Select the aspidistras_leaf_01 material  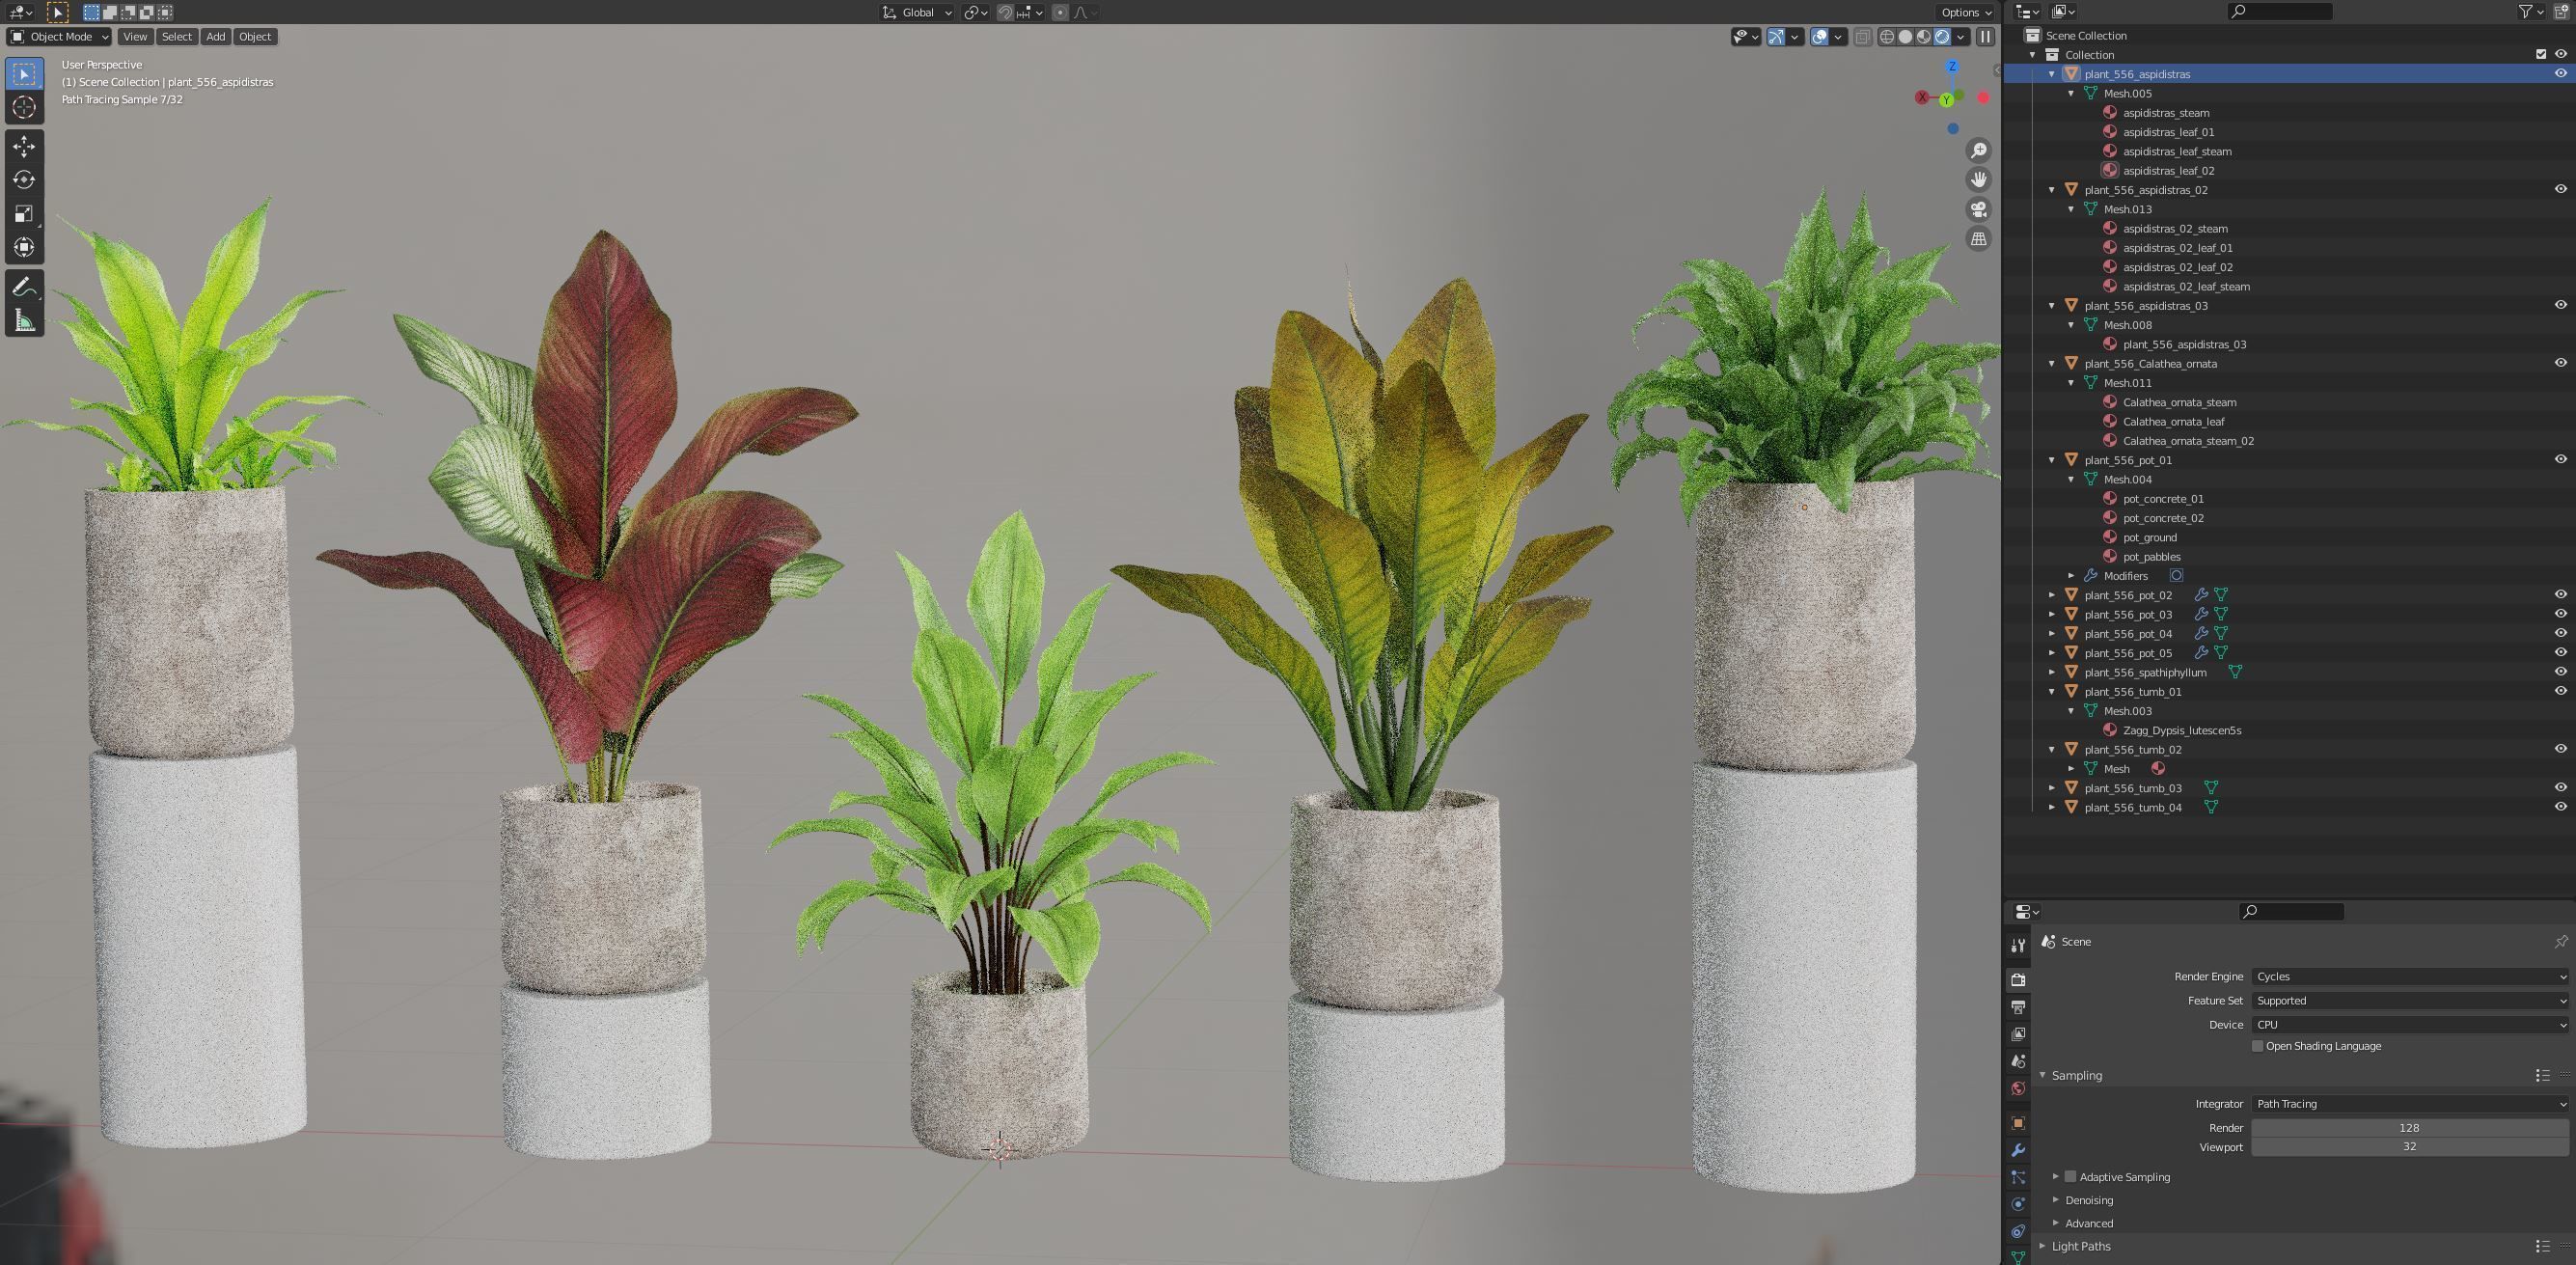point(2168,132)
